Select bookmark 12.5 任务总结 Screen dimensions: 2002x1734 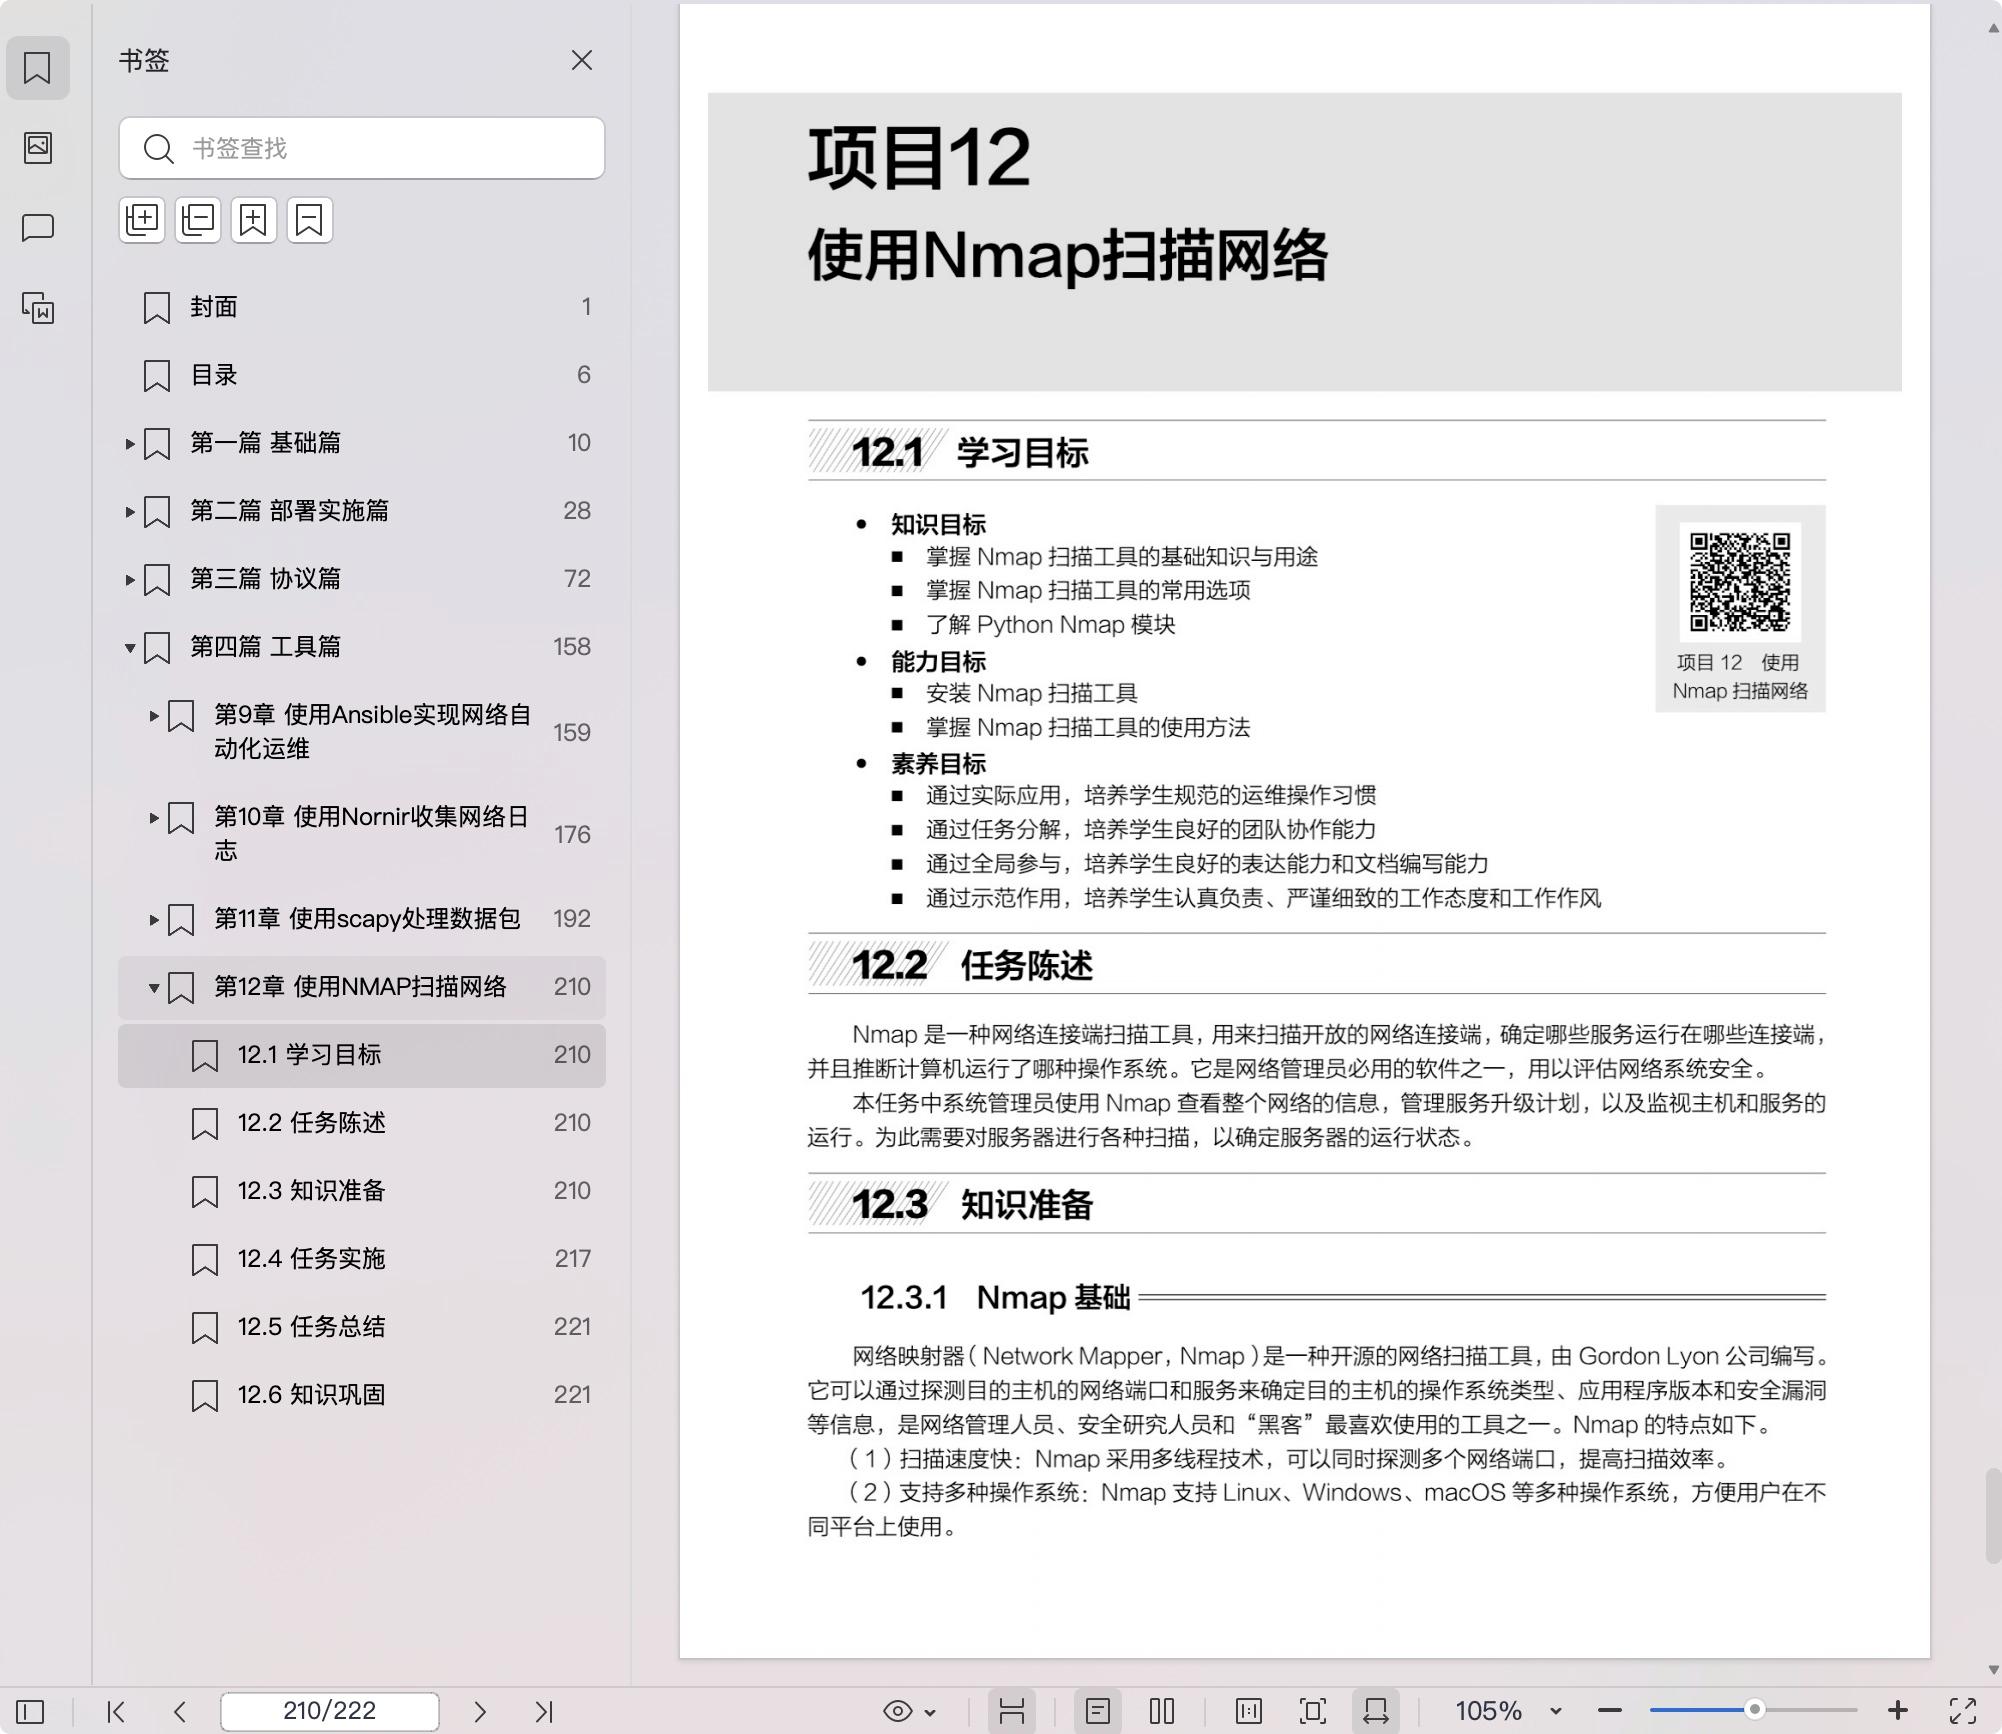[x=362, y=1327]
